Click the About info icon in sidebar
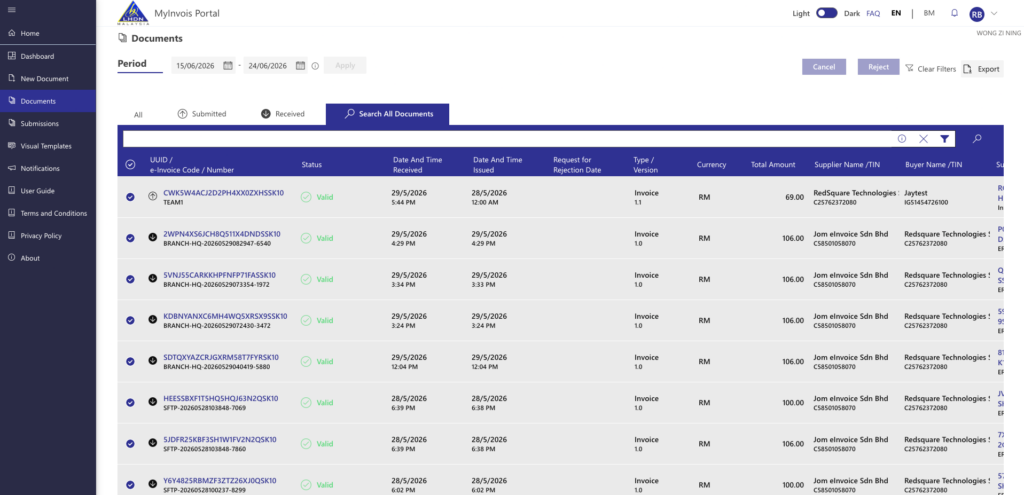 click(x=12, y=258)
